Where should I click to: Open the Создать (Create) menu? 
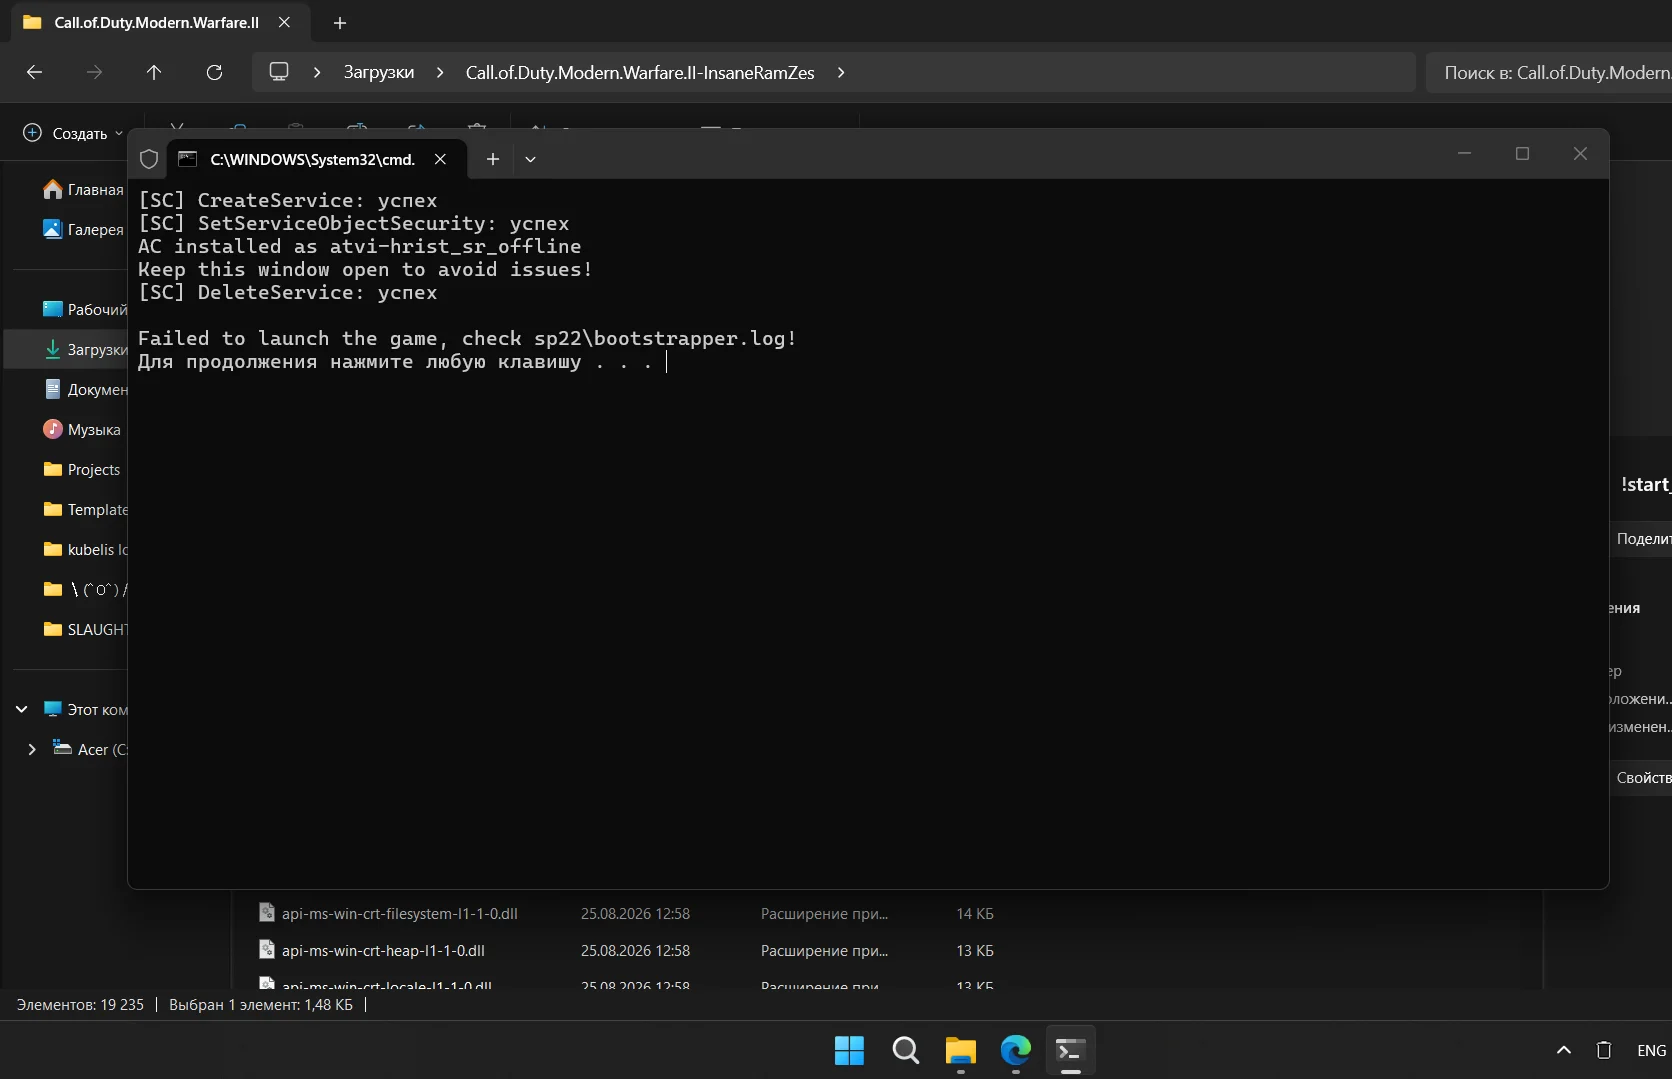tap(73, 133)
